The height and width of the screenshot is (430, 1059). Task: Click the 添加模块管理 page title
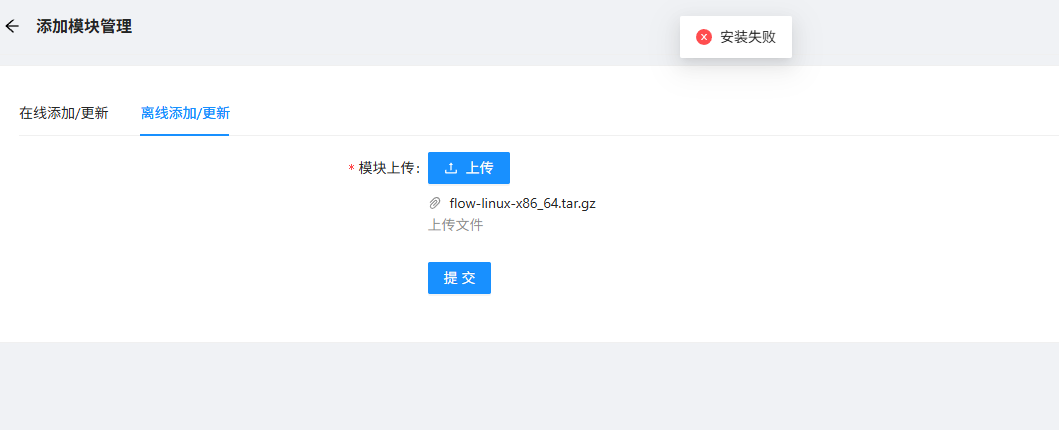point(84,26)
